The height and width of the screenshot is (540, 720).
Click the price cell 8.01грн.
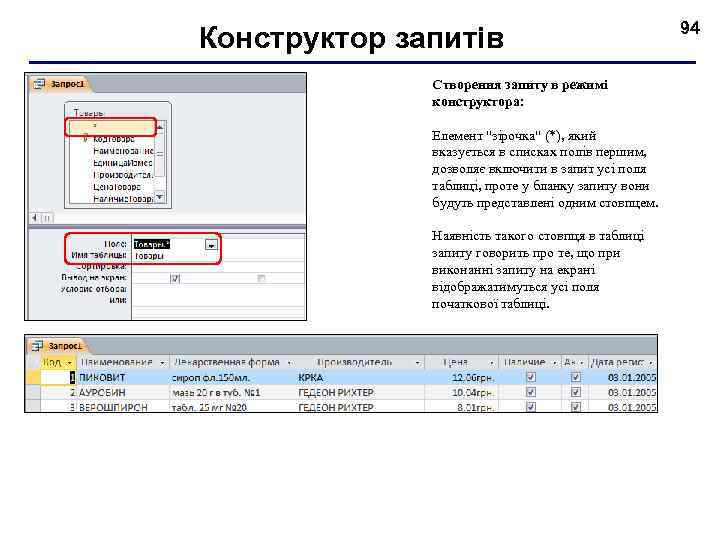click(x=462, y=407)
